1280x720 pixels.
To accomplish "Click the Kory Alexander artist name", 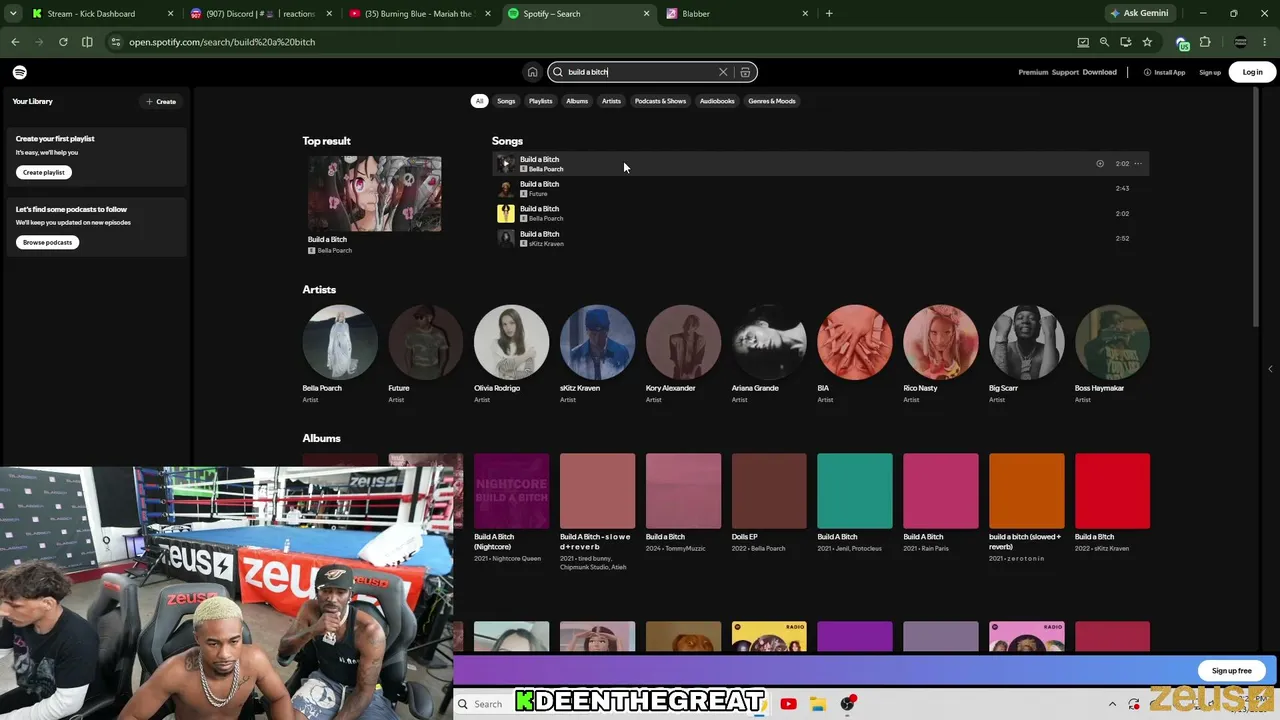I will [670, 388].
